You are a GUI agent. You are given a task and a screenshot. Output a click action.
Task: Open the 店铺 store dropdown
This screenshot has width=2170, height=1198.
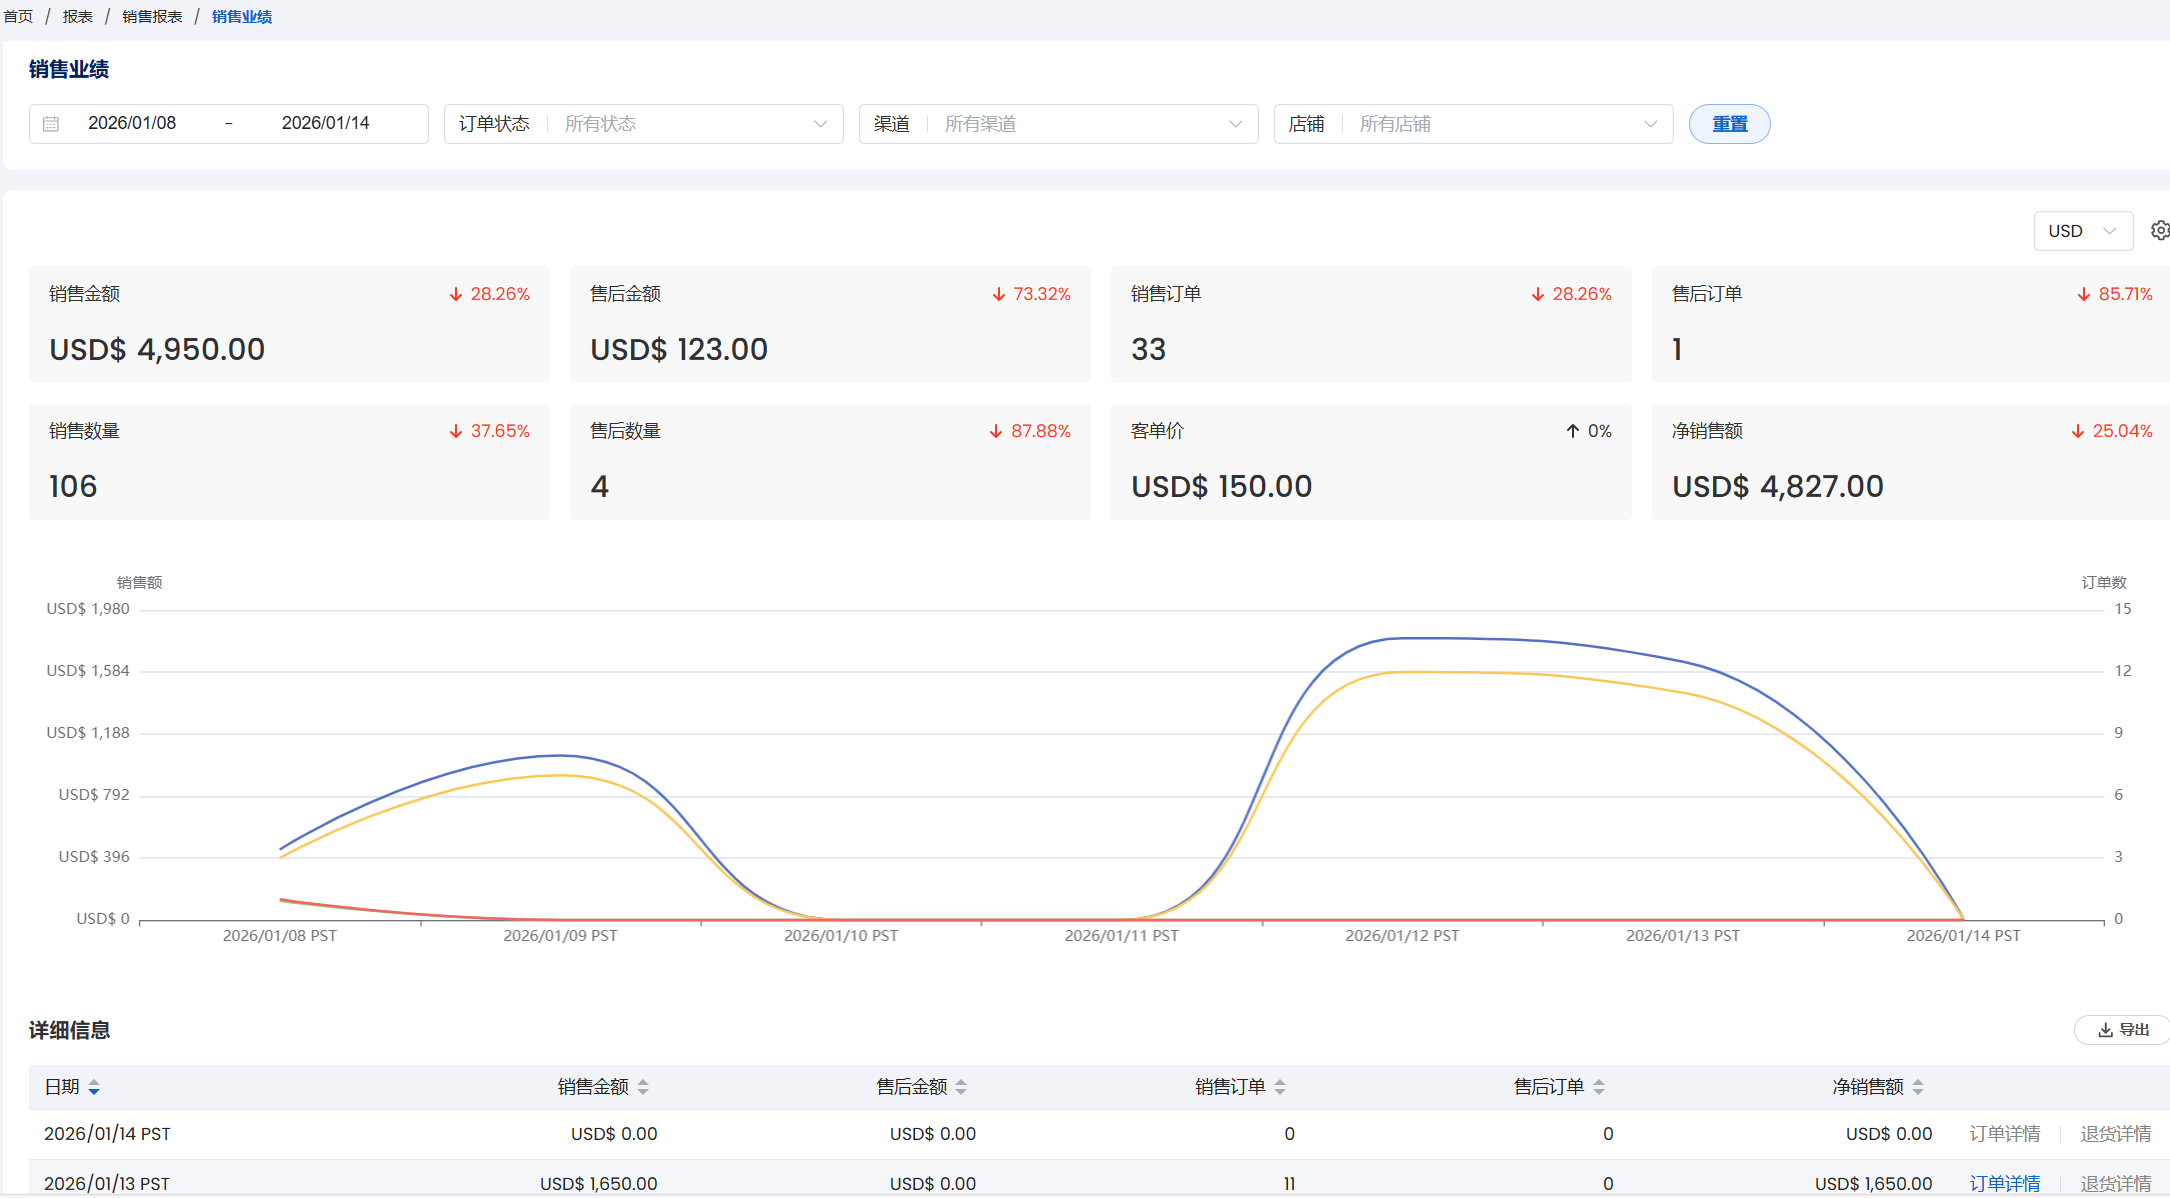click(x=1473, y=124)
